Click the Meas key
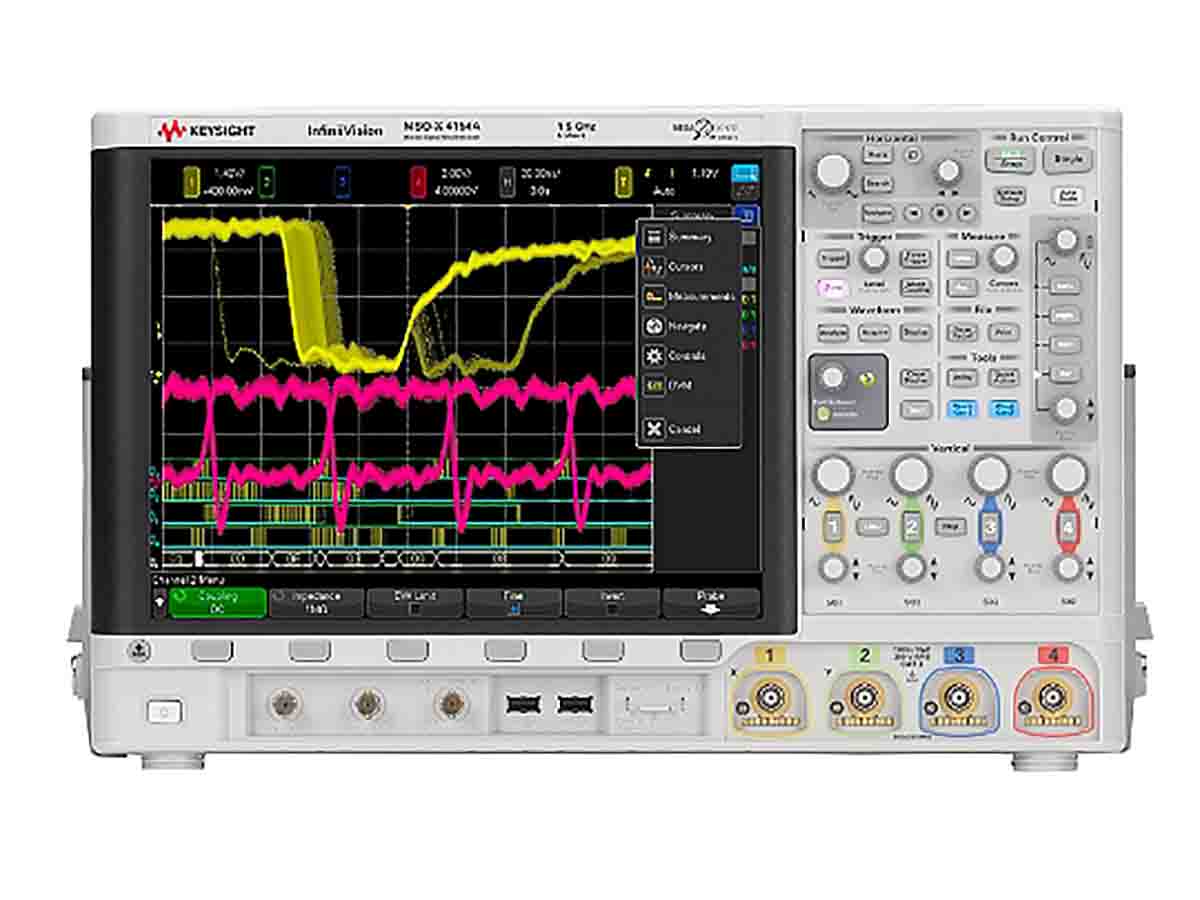 tap(962, 259)
